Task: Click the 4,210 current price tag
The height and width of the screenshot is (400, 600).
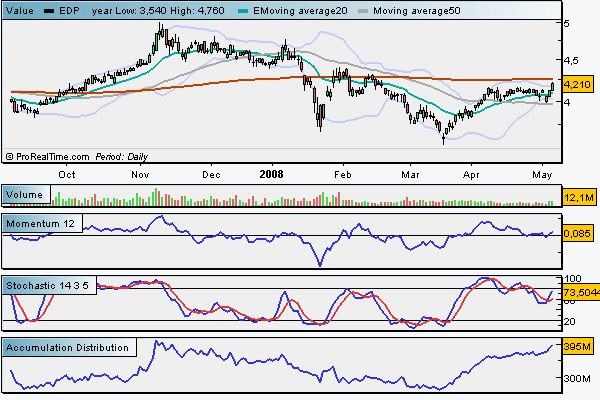Action: [x=577, y=84]
